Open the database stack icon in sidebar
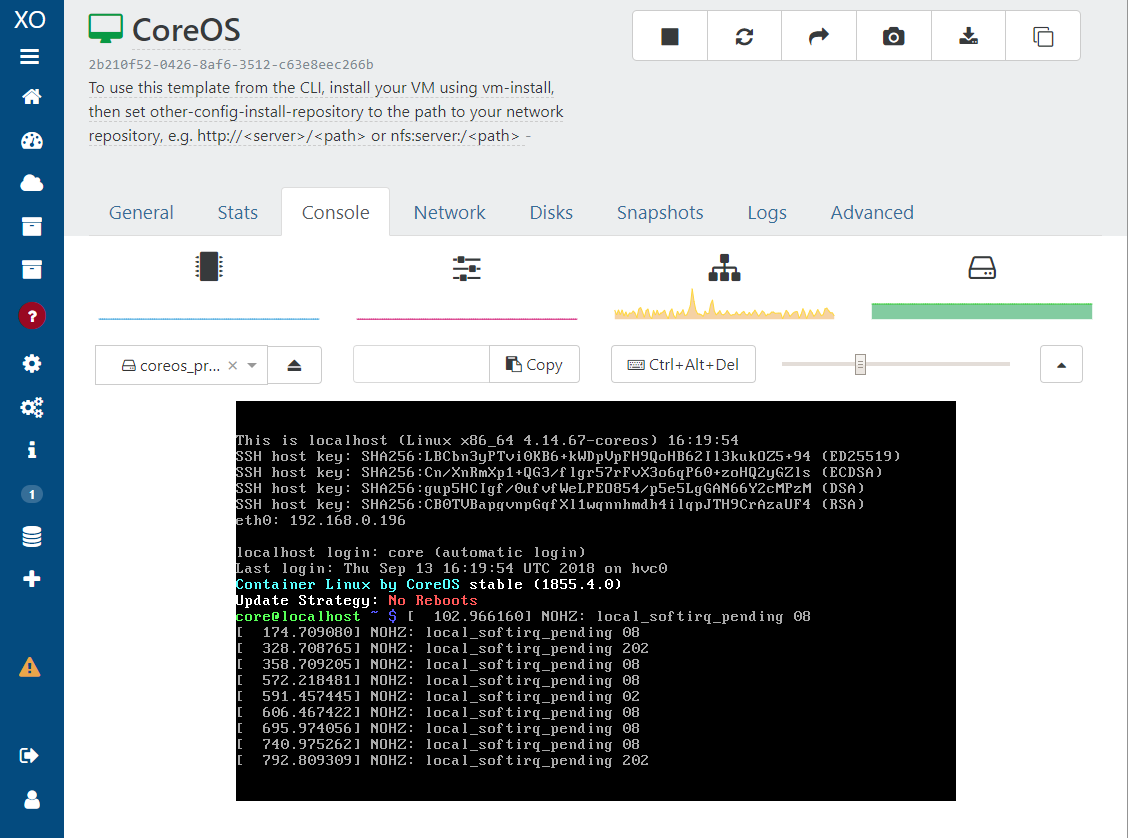 click(x=31, y=536)
